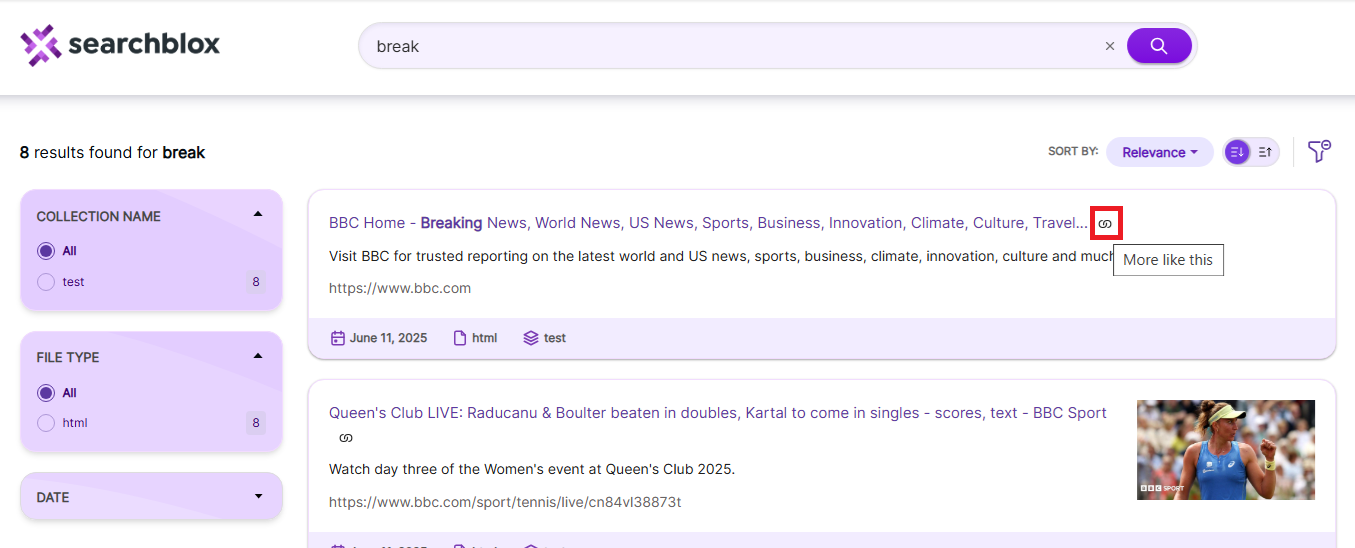Click the More like this tooltip

(x=1168, y=260)
